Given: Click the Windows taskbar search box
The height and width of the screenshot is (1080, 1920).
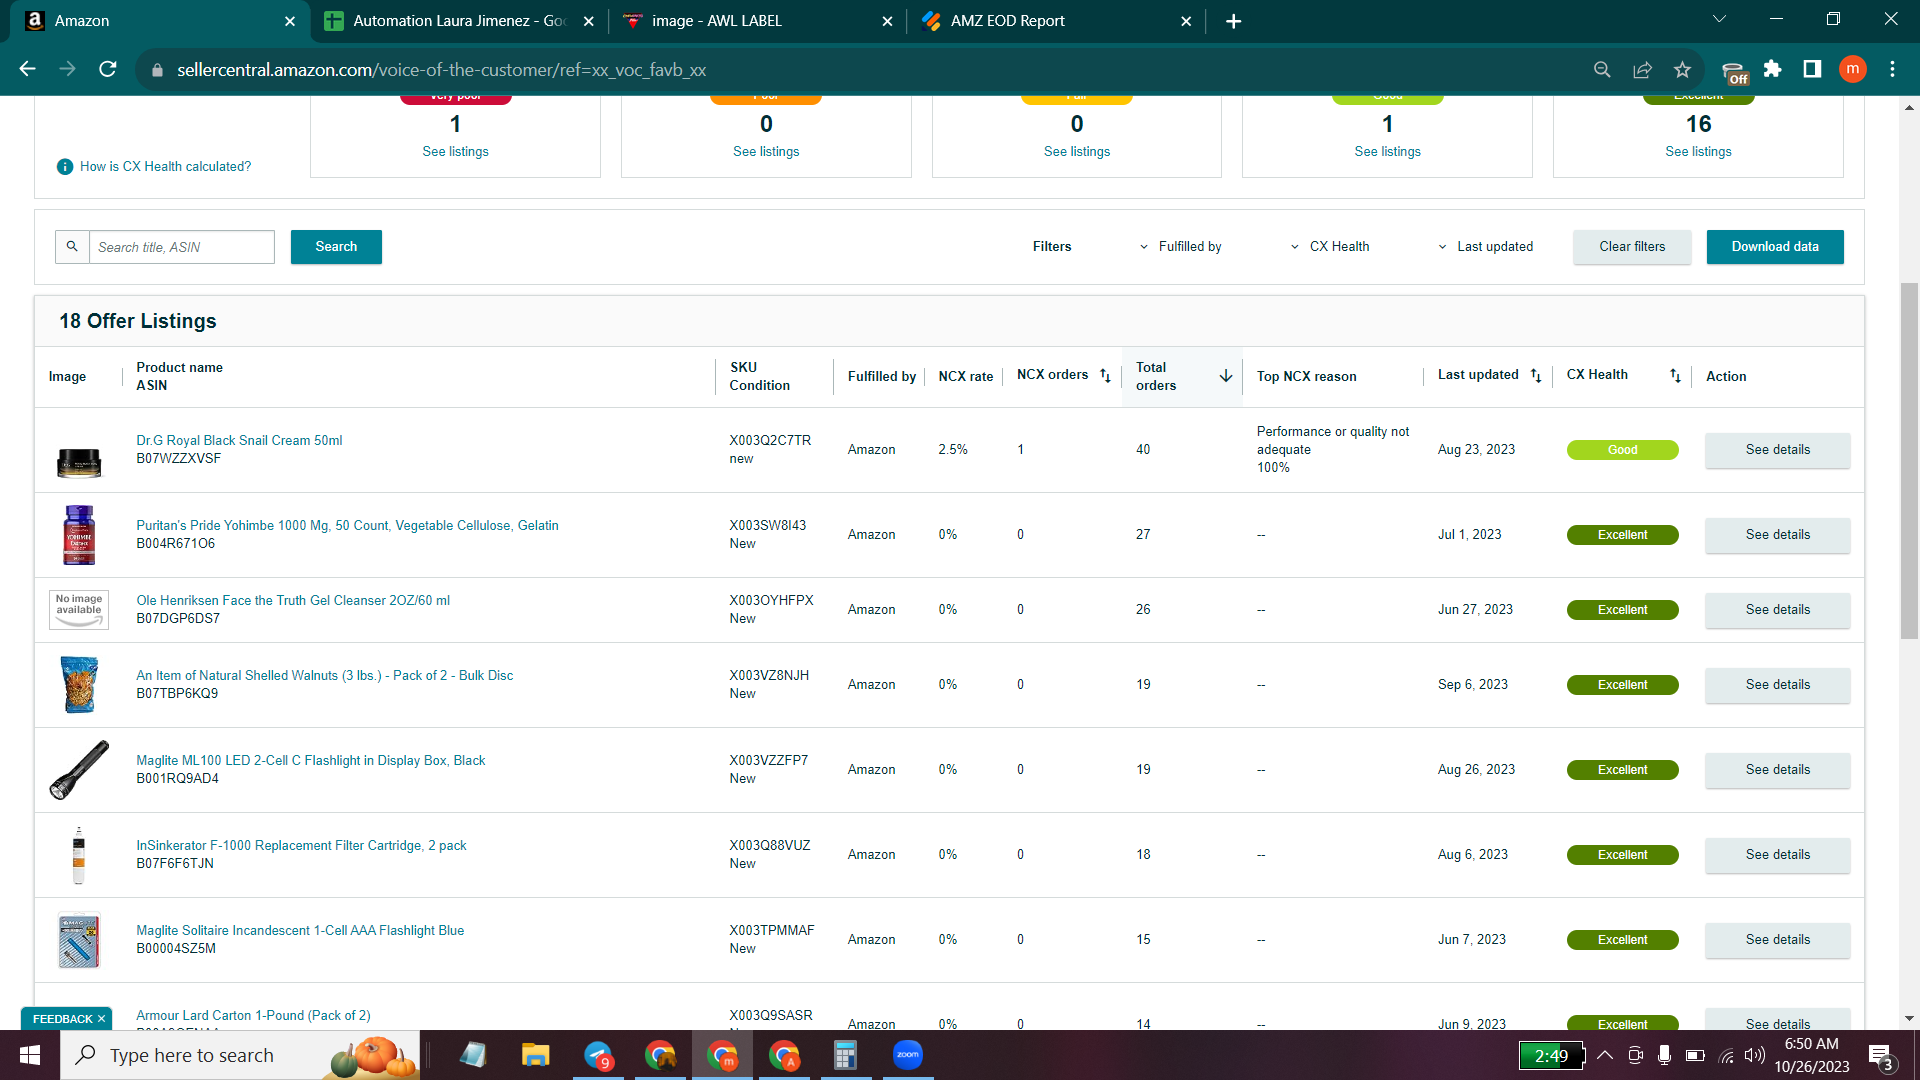Looking at the screenshot, I should coord(240,1055).
